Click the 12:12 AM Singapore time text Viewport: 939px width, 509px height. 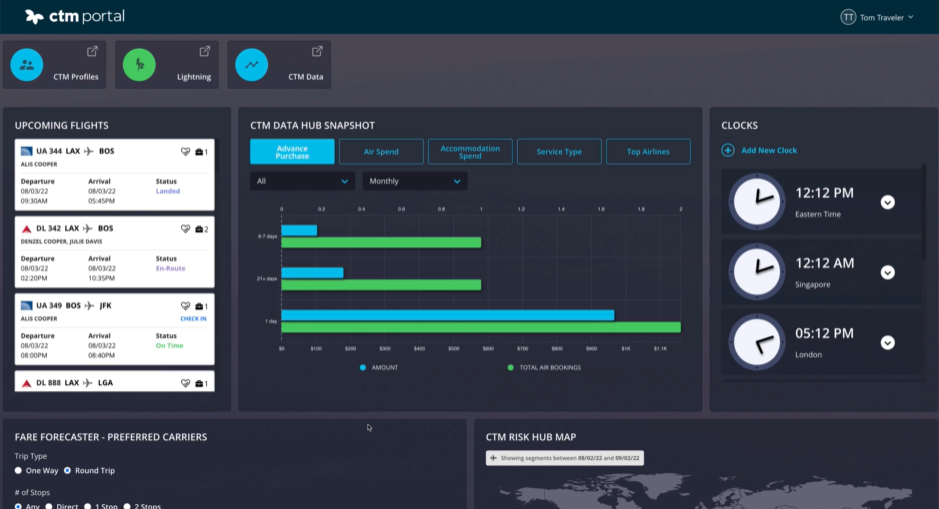click(x=825, y=263)
